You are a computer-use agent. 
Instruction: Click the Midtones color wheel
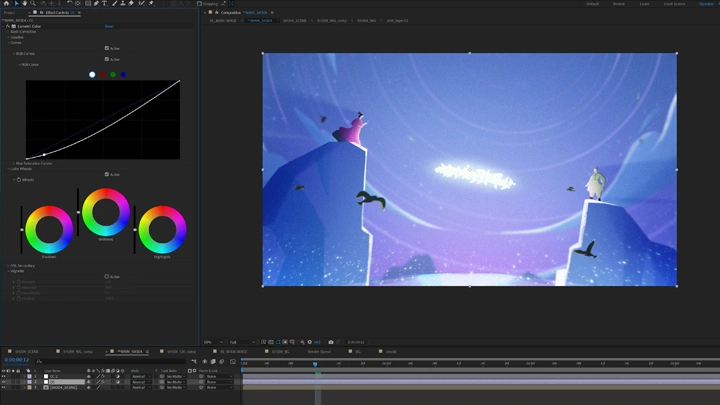tap(106, 212)
